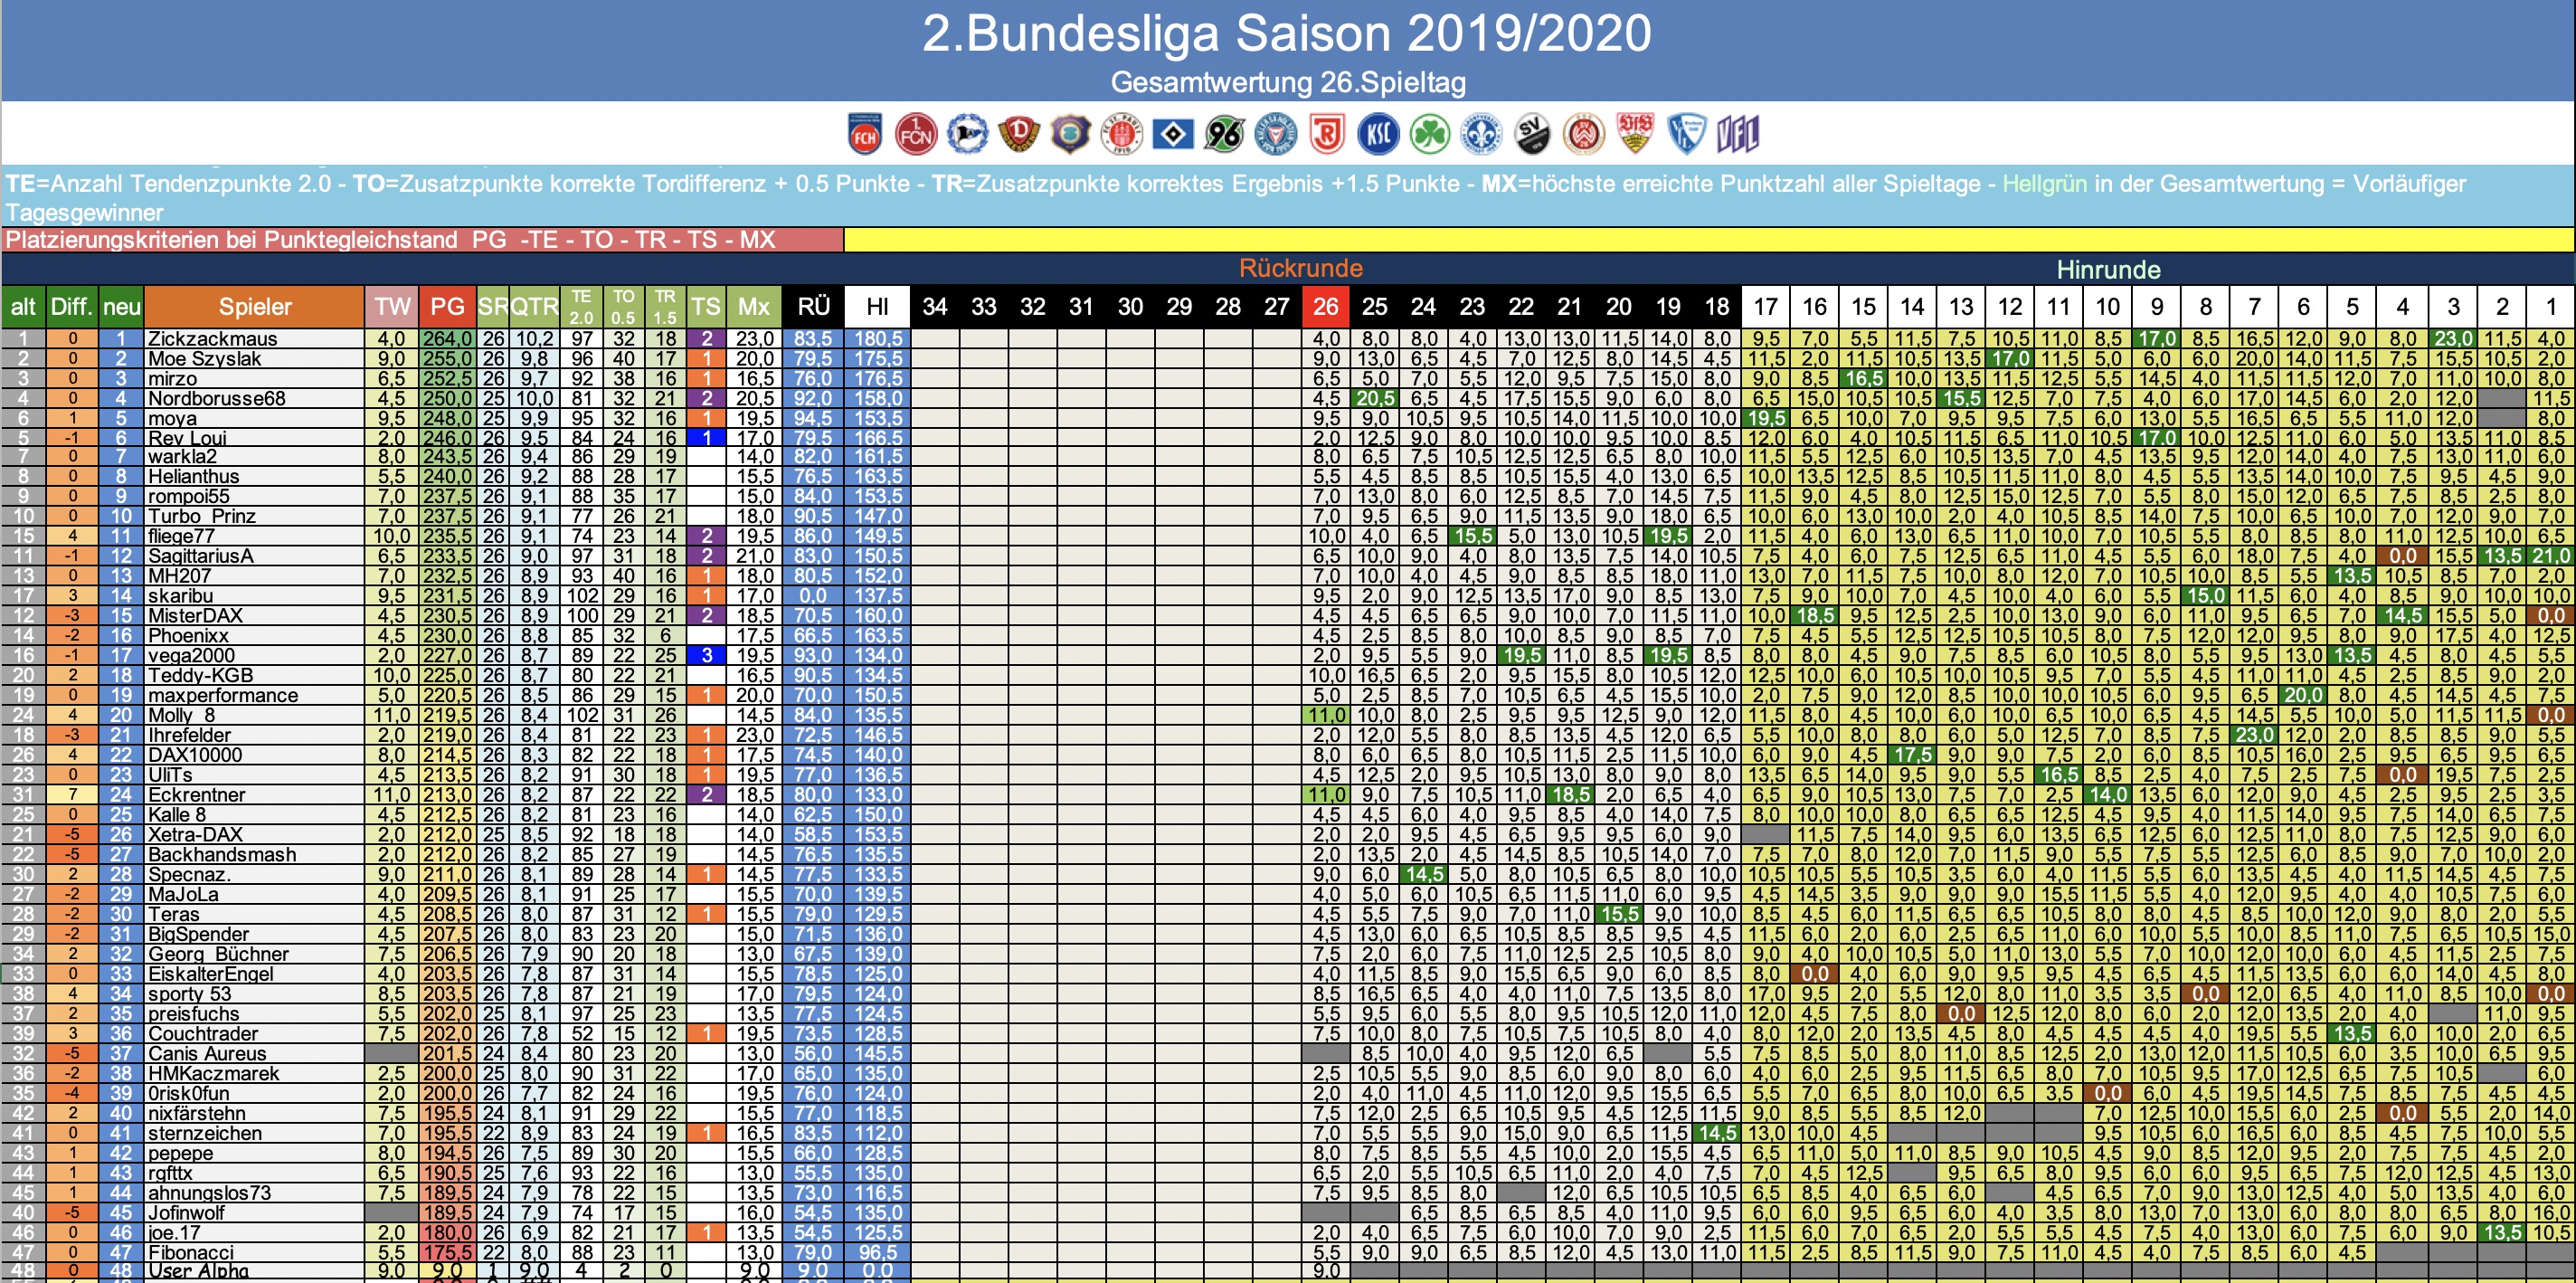Click the Hamburger SV diamond logo
Screen dimensions: 2576x1283
(1173, 134)
